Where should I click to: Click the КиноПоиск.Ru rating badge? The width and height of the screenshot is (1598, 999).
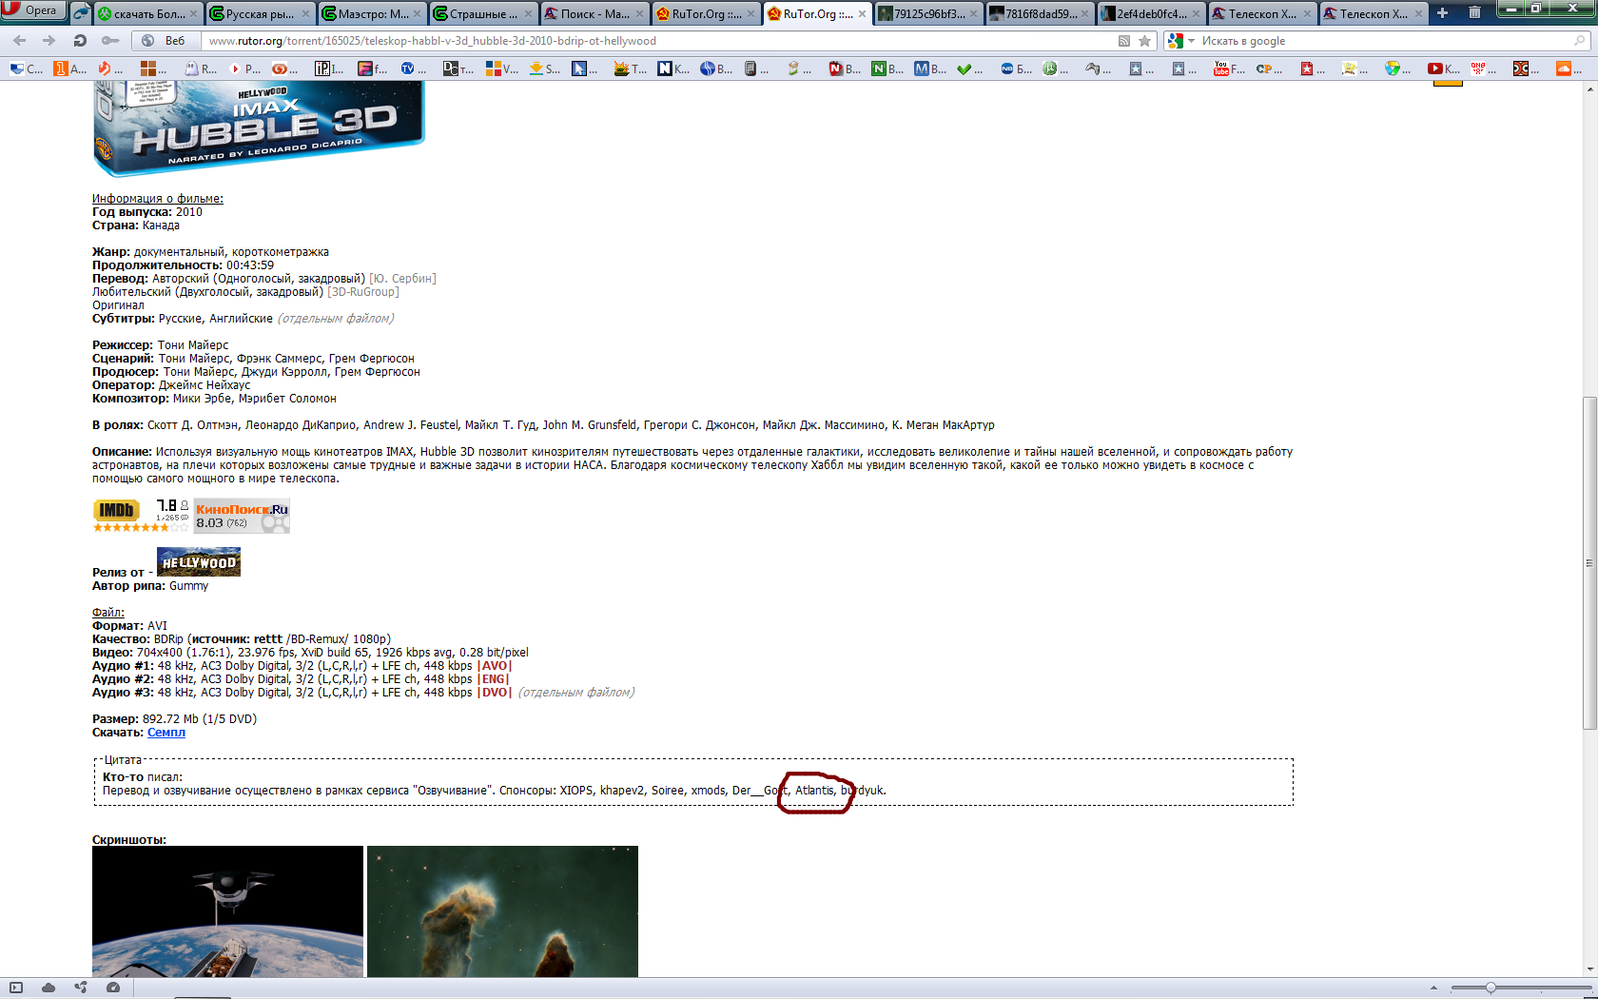point(241,515)
